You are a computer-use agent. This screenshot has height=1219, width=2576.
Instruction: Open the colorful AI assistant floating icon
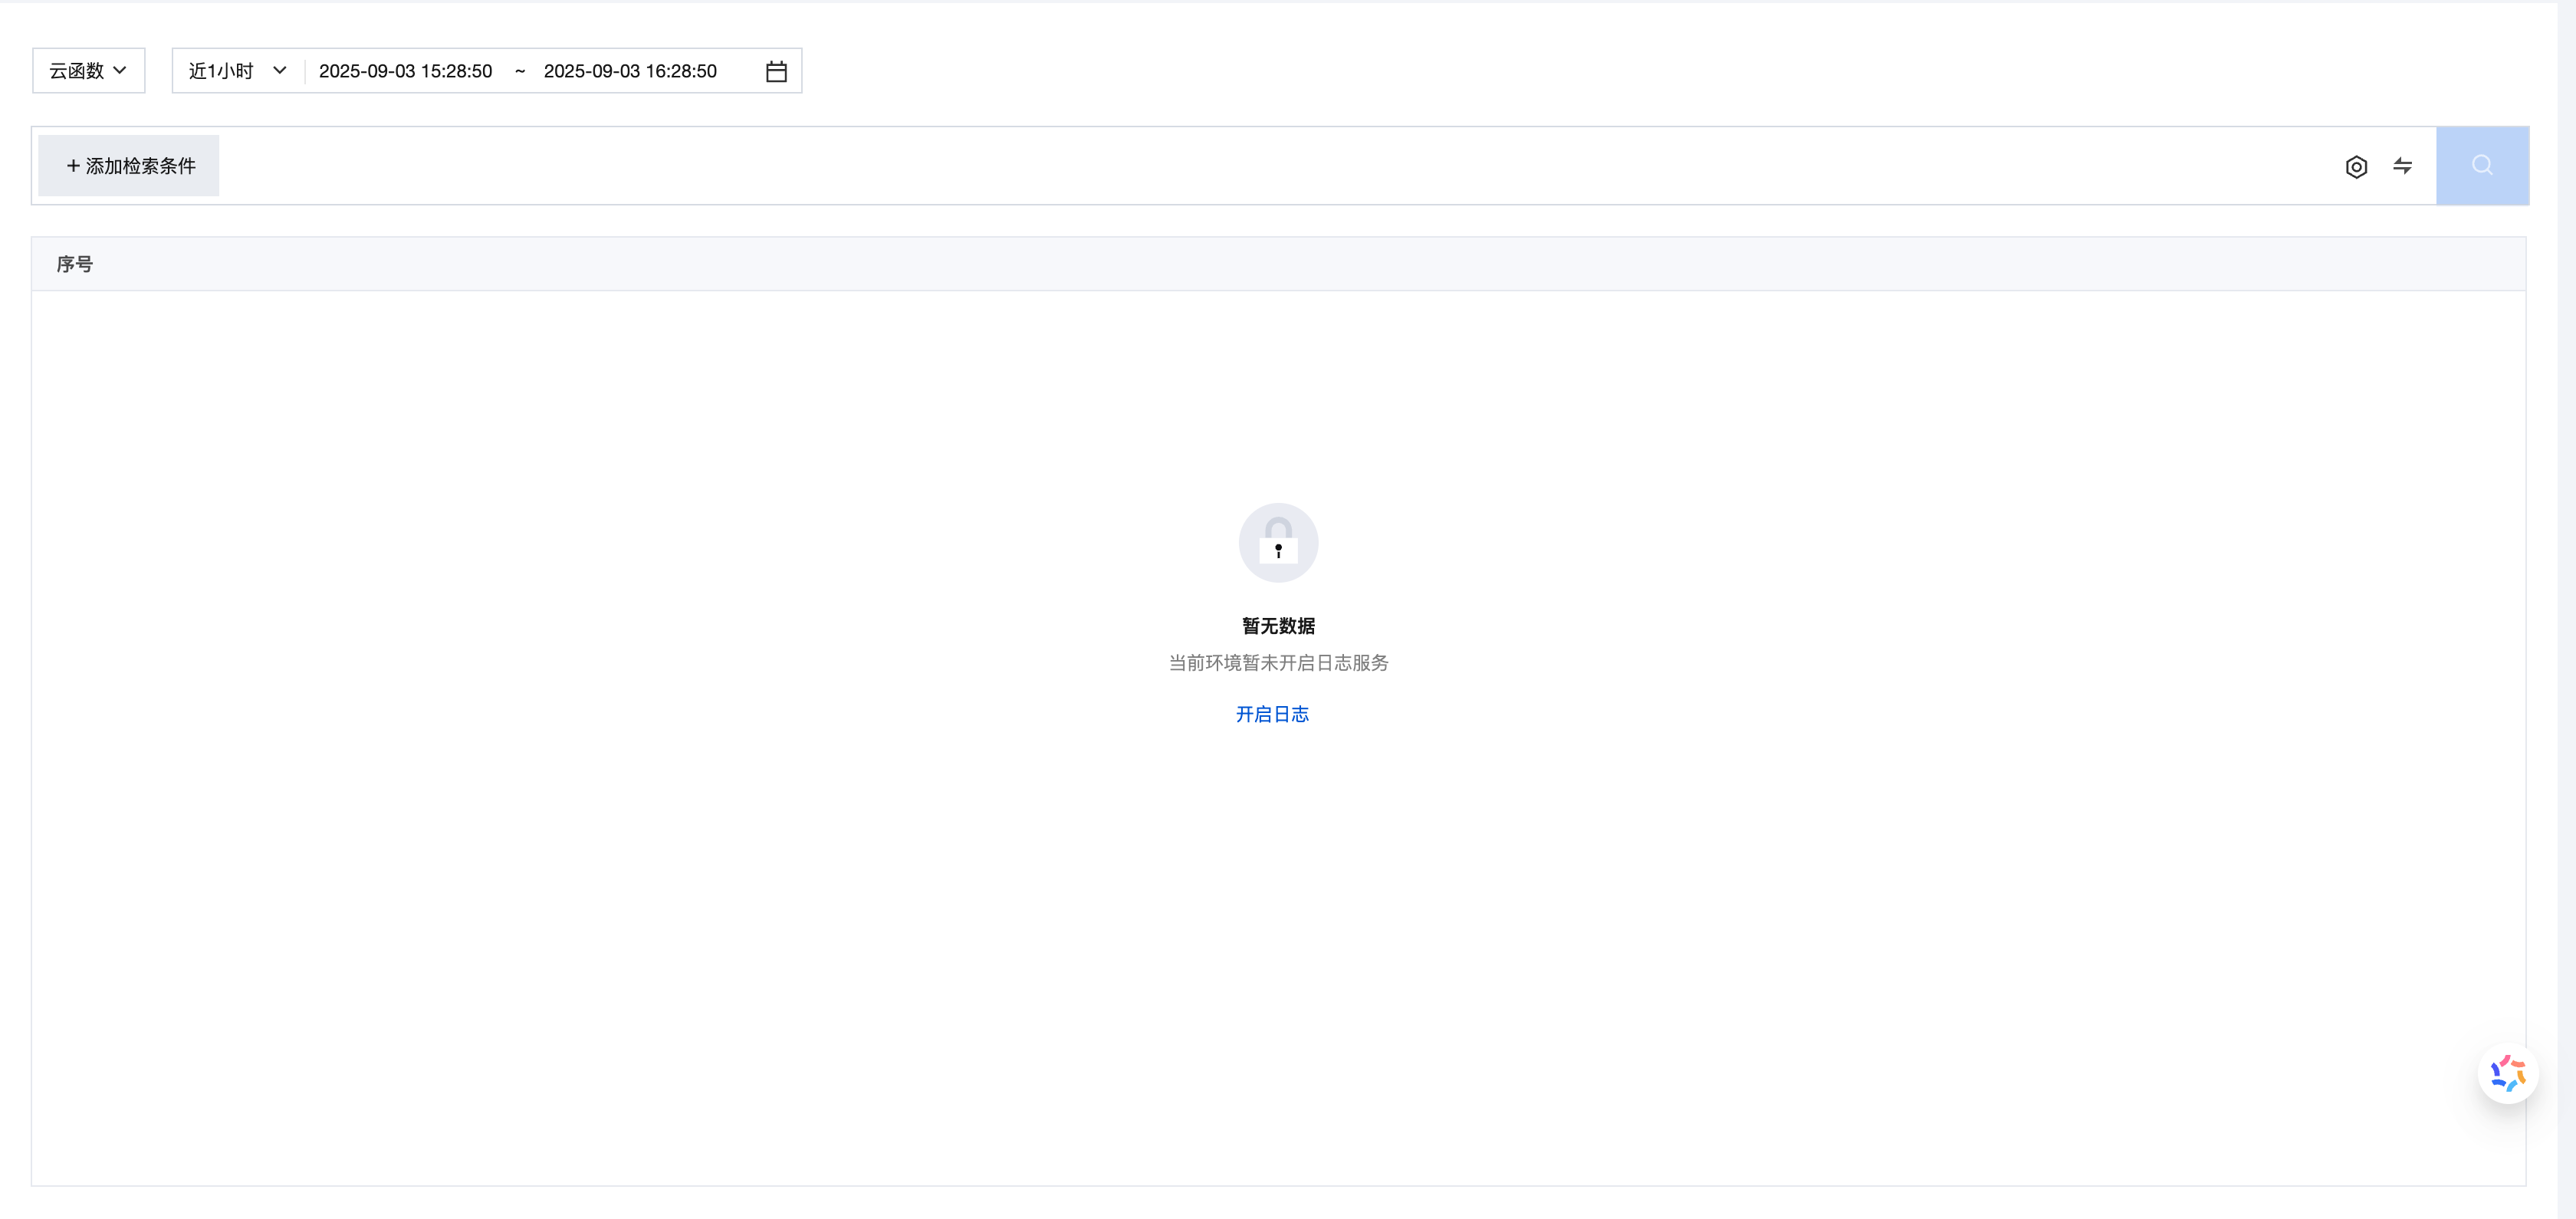tap(2507, 1073)
